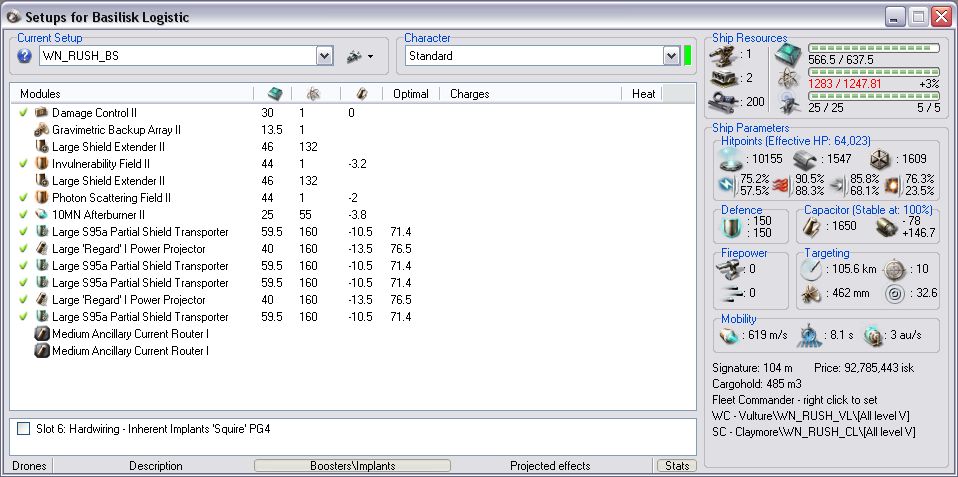Toggle the Invulnerability Field II active checkmark
The height and width of the screenshot is (477, 958).
(24, 164)
